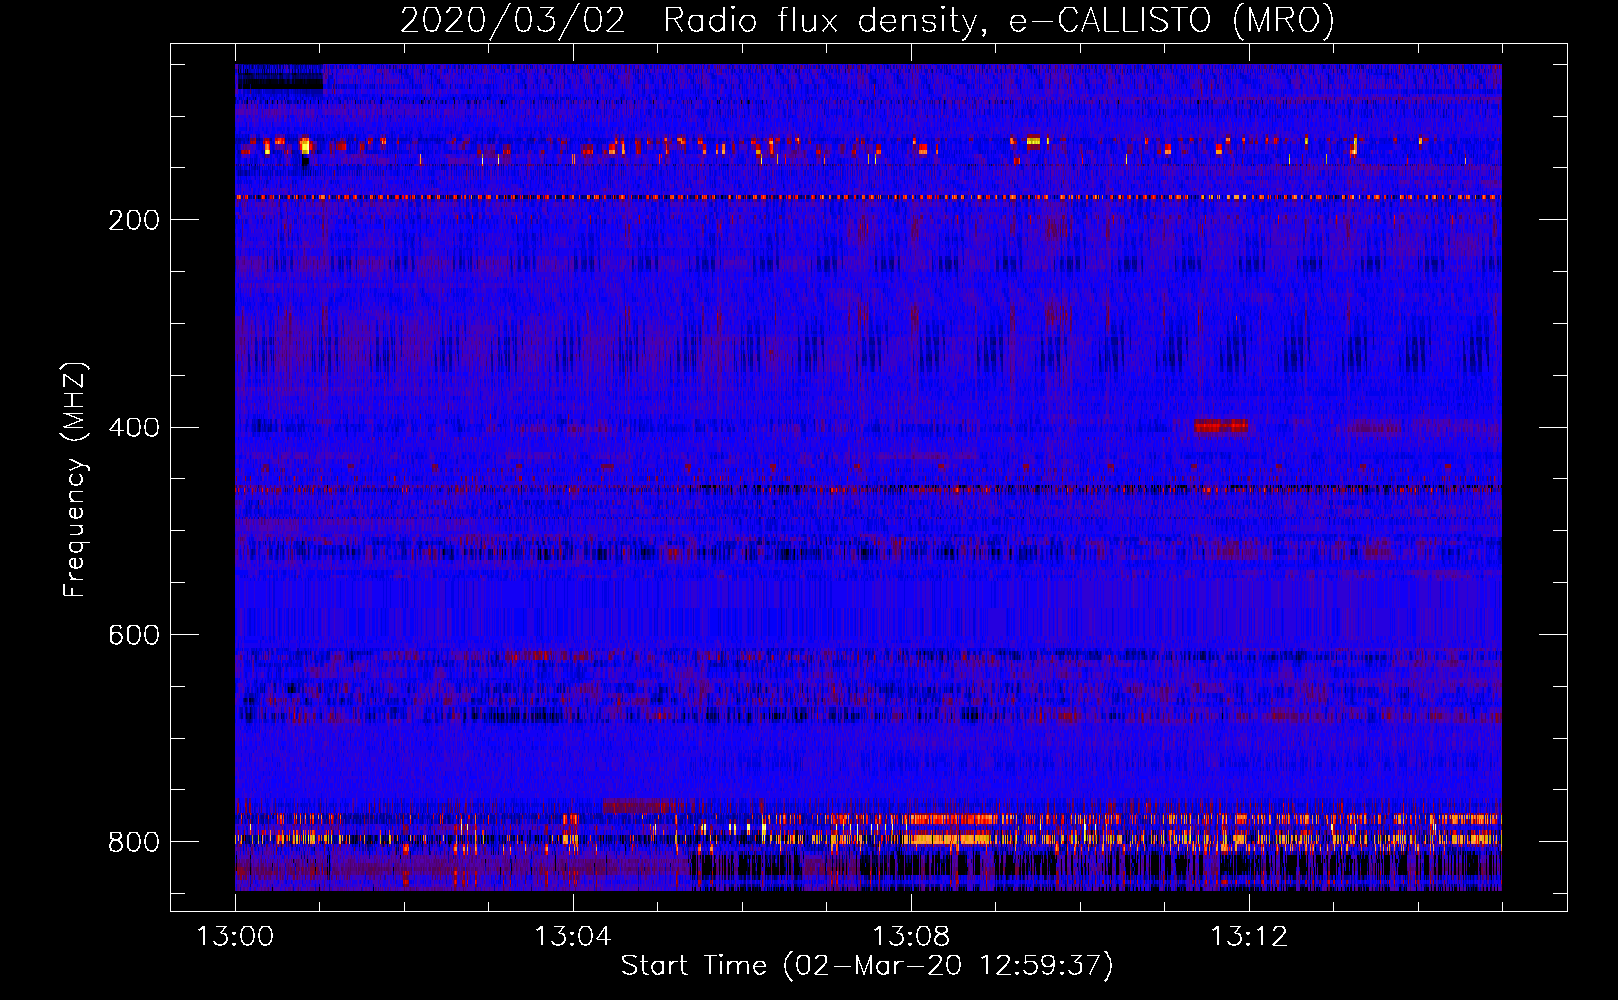Viewport: 1618px width, 1000px height.
Task: Click the 'Start Time (02-Mar-20 12:59:37)' label
Action: (867, 966)
